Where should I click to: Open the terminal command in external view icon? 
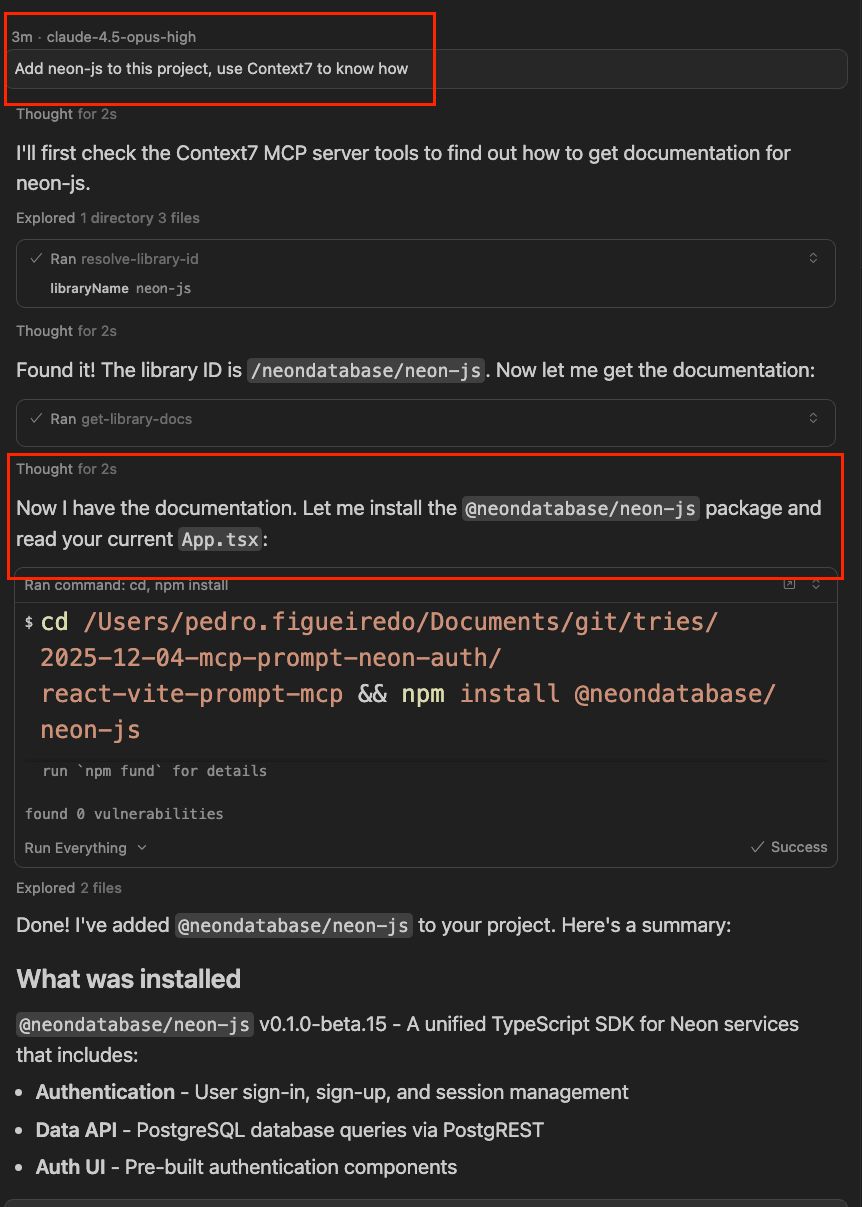(x=789, y=585)
